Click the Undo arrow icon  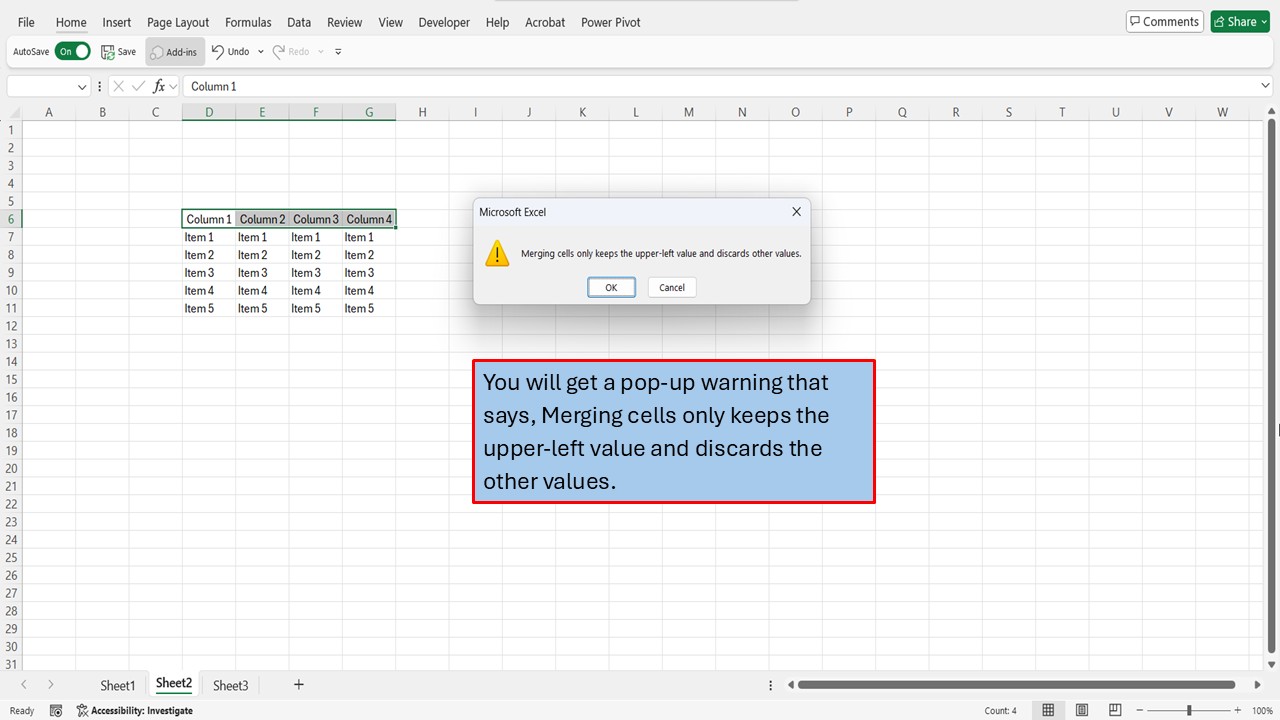218,52
